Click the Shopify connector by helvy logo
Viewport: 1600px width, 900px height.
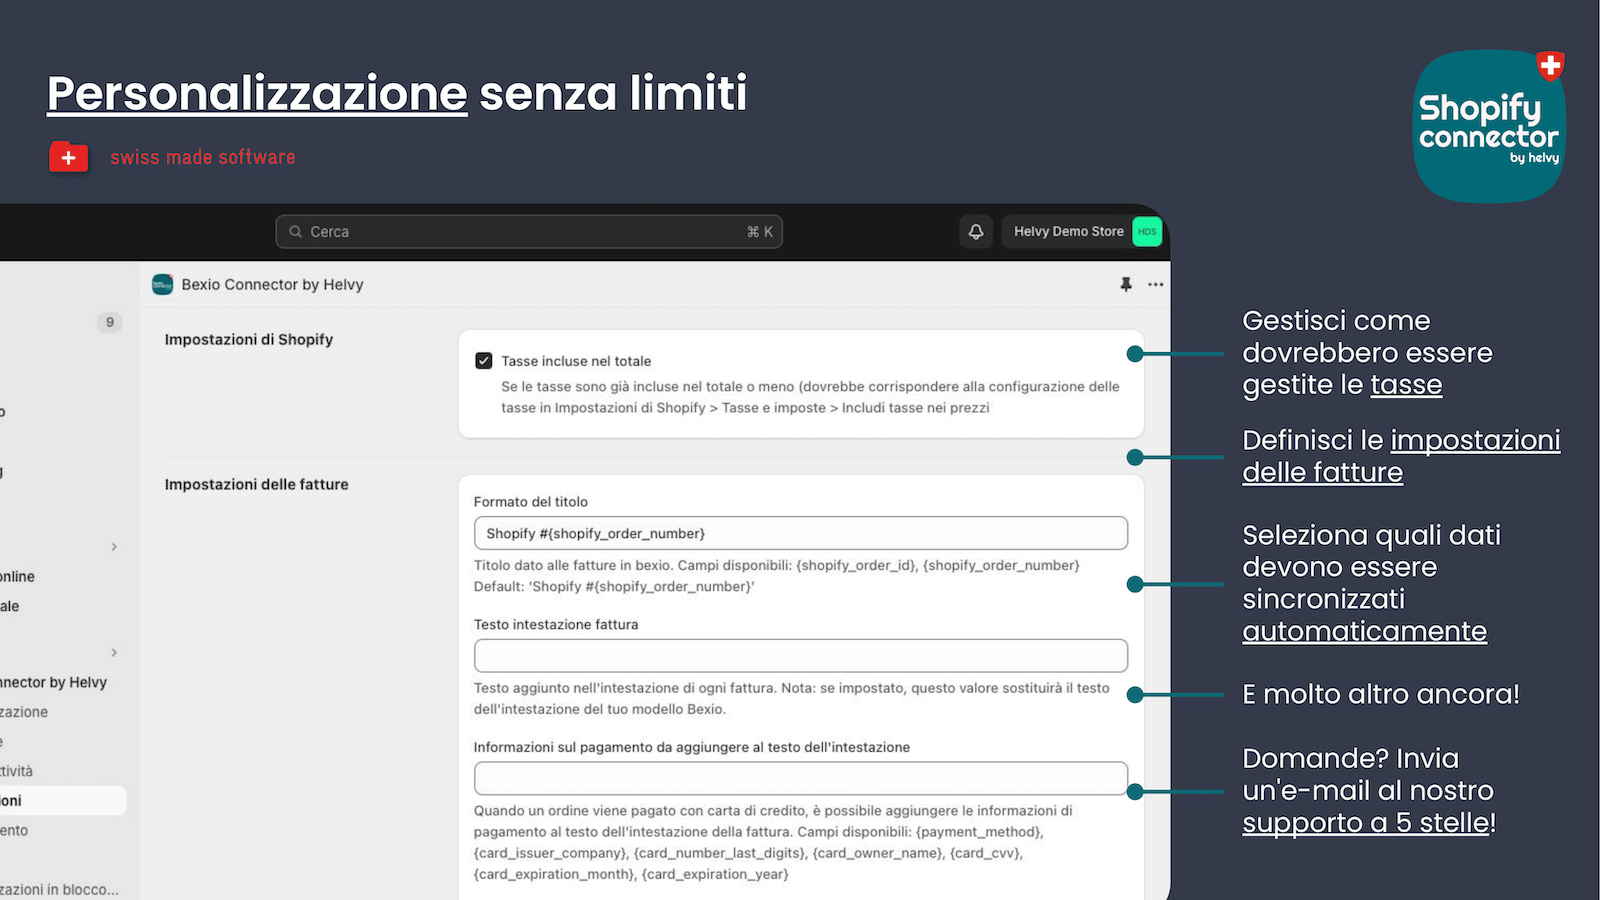tap(1489, 126)
